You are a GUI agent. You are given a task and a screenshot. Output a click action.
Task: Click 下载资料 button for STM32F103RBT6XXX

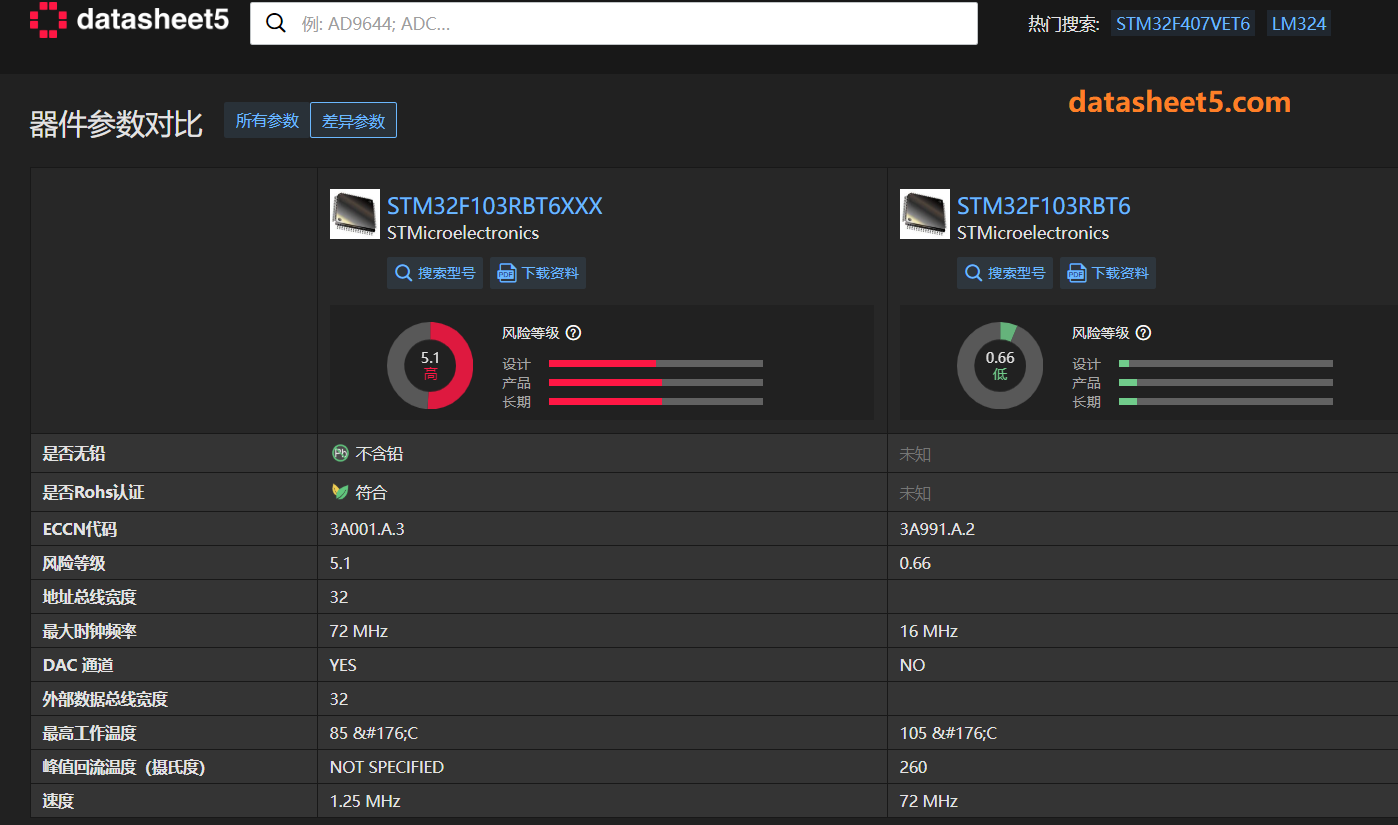click(538, 273)
